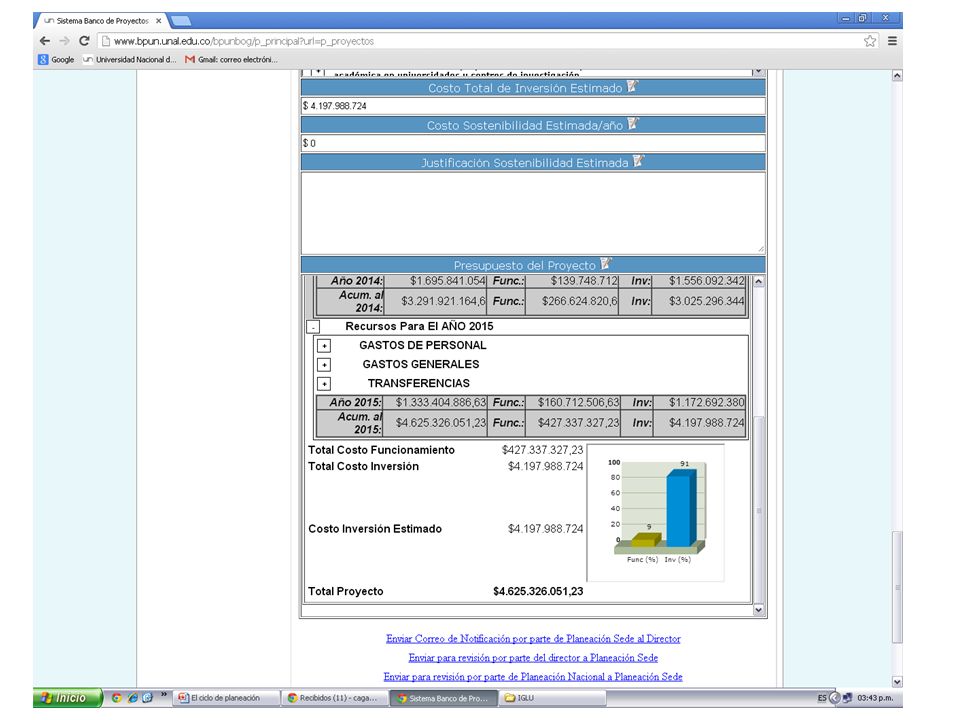The height and width of the screenshot is (720, 960).
Task: Click the Costo Sostenibilidad Estimada value field
Action: click(x=533, y=143)
